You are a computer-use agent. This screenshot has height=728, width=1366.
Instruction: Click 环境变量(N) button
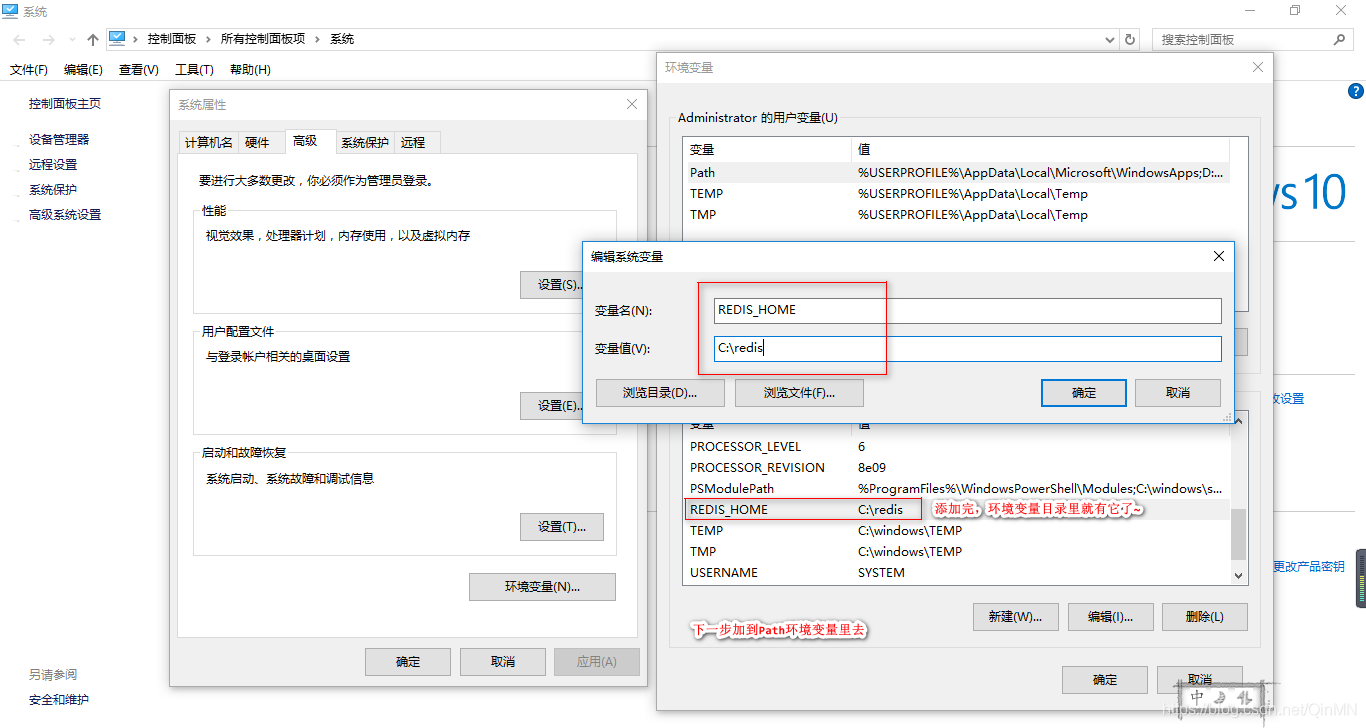542,587
